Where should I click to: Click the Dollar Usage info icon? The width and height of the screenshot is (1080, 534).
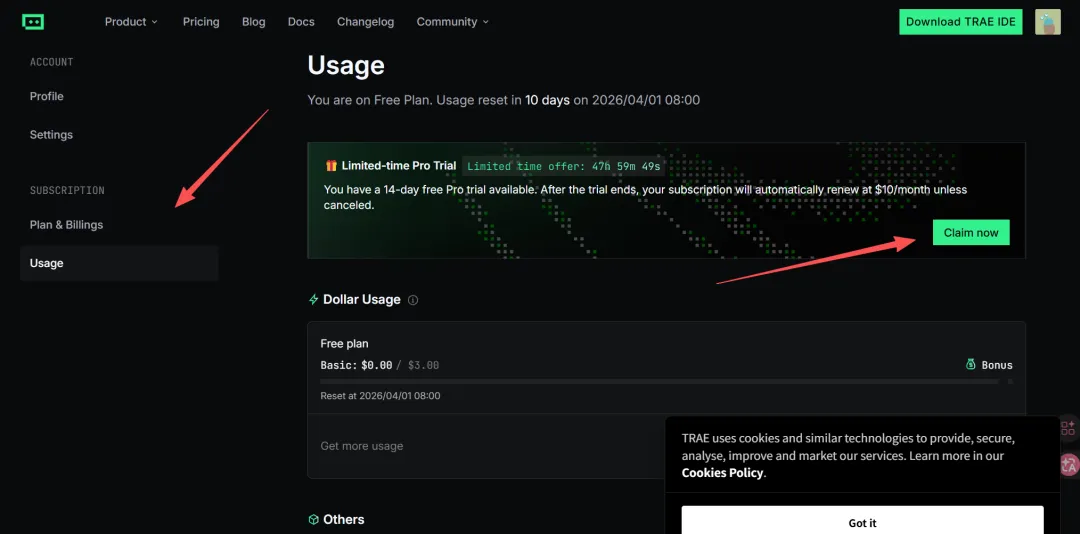[413, 300]
